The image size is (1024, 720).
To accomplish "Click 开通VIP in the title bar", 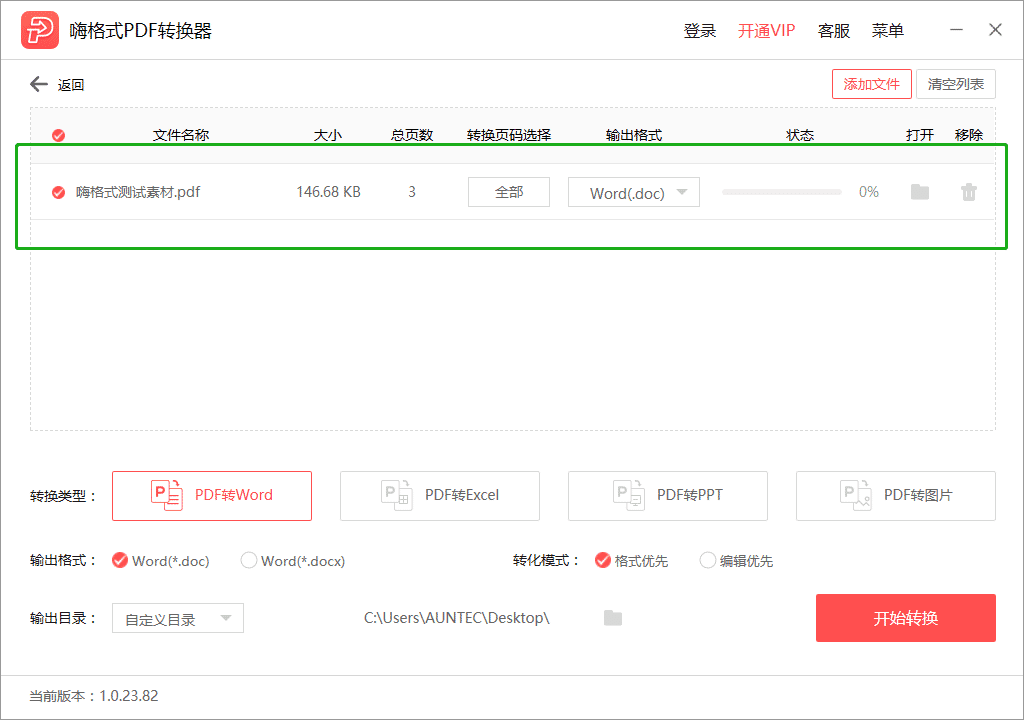I will point(766,31).
